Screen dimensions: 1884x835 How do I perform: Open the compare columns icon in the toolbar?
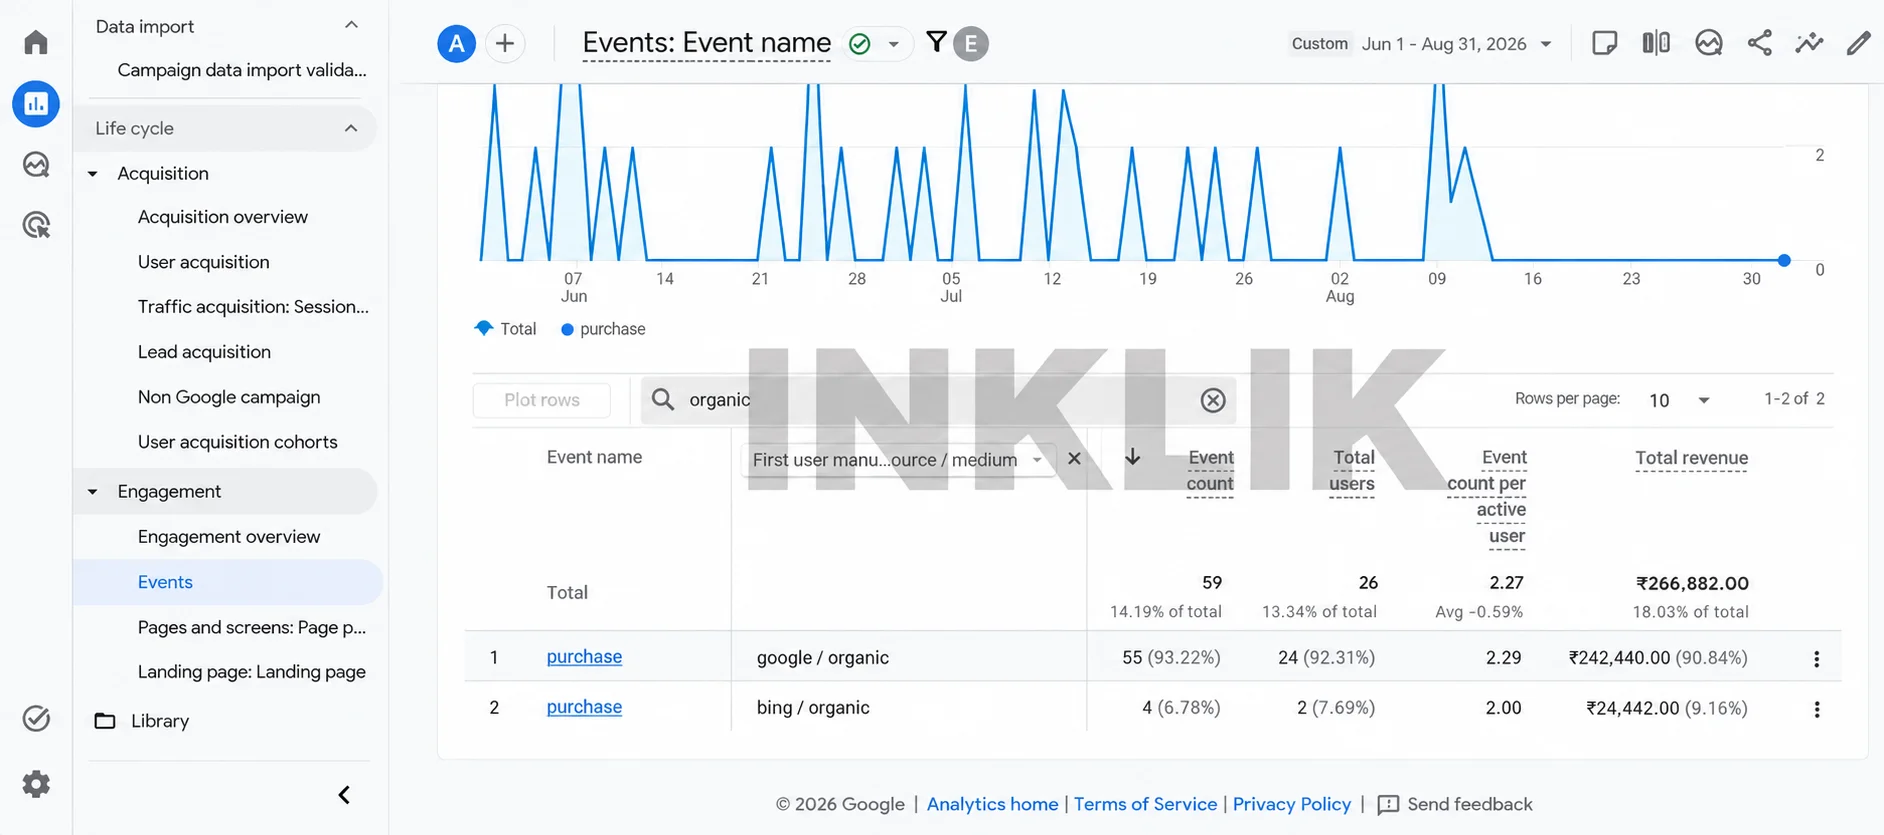click(x=1656, y=43)
